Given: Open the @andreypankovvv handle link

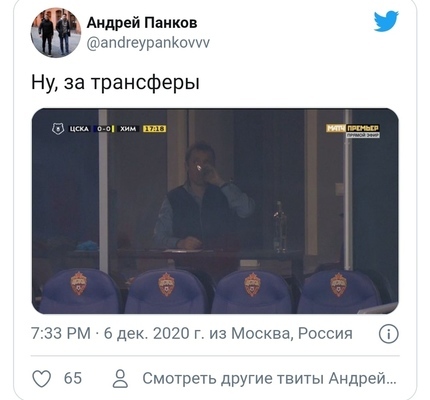Looking at the screenshot, I should (148, 43).
